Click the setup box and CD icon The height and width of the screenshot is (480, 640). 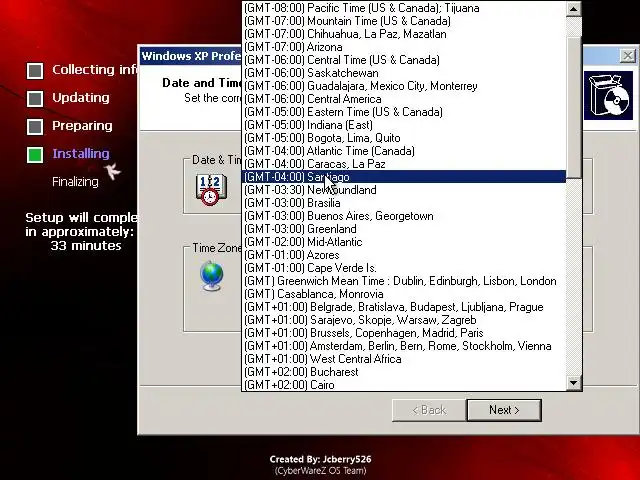coord(608,96)
